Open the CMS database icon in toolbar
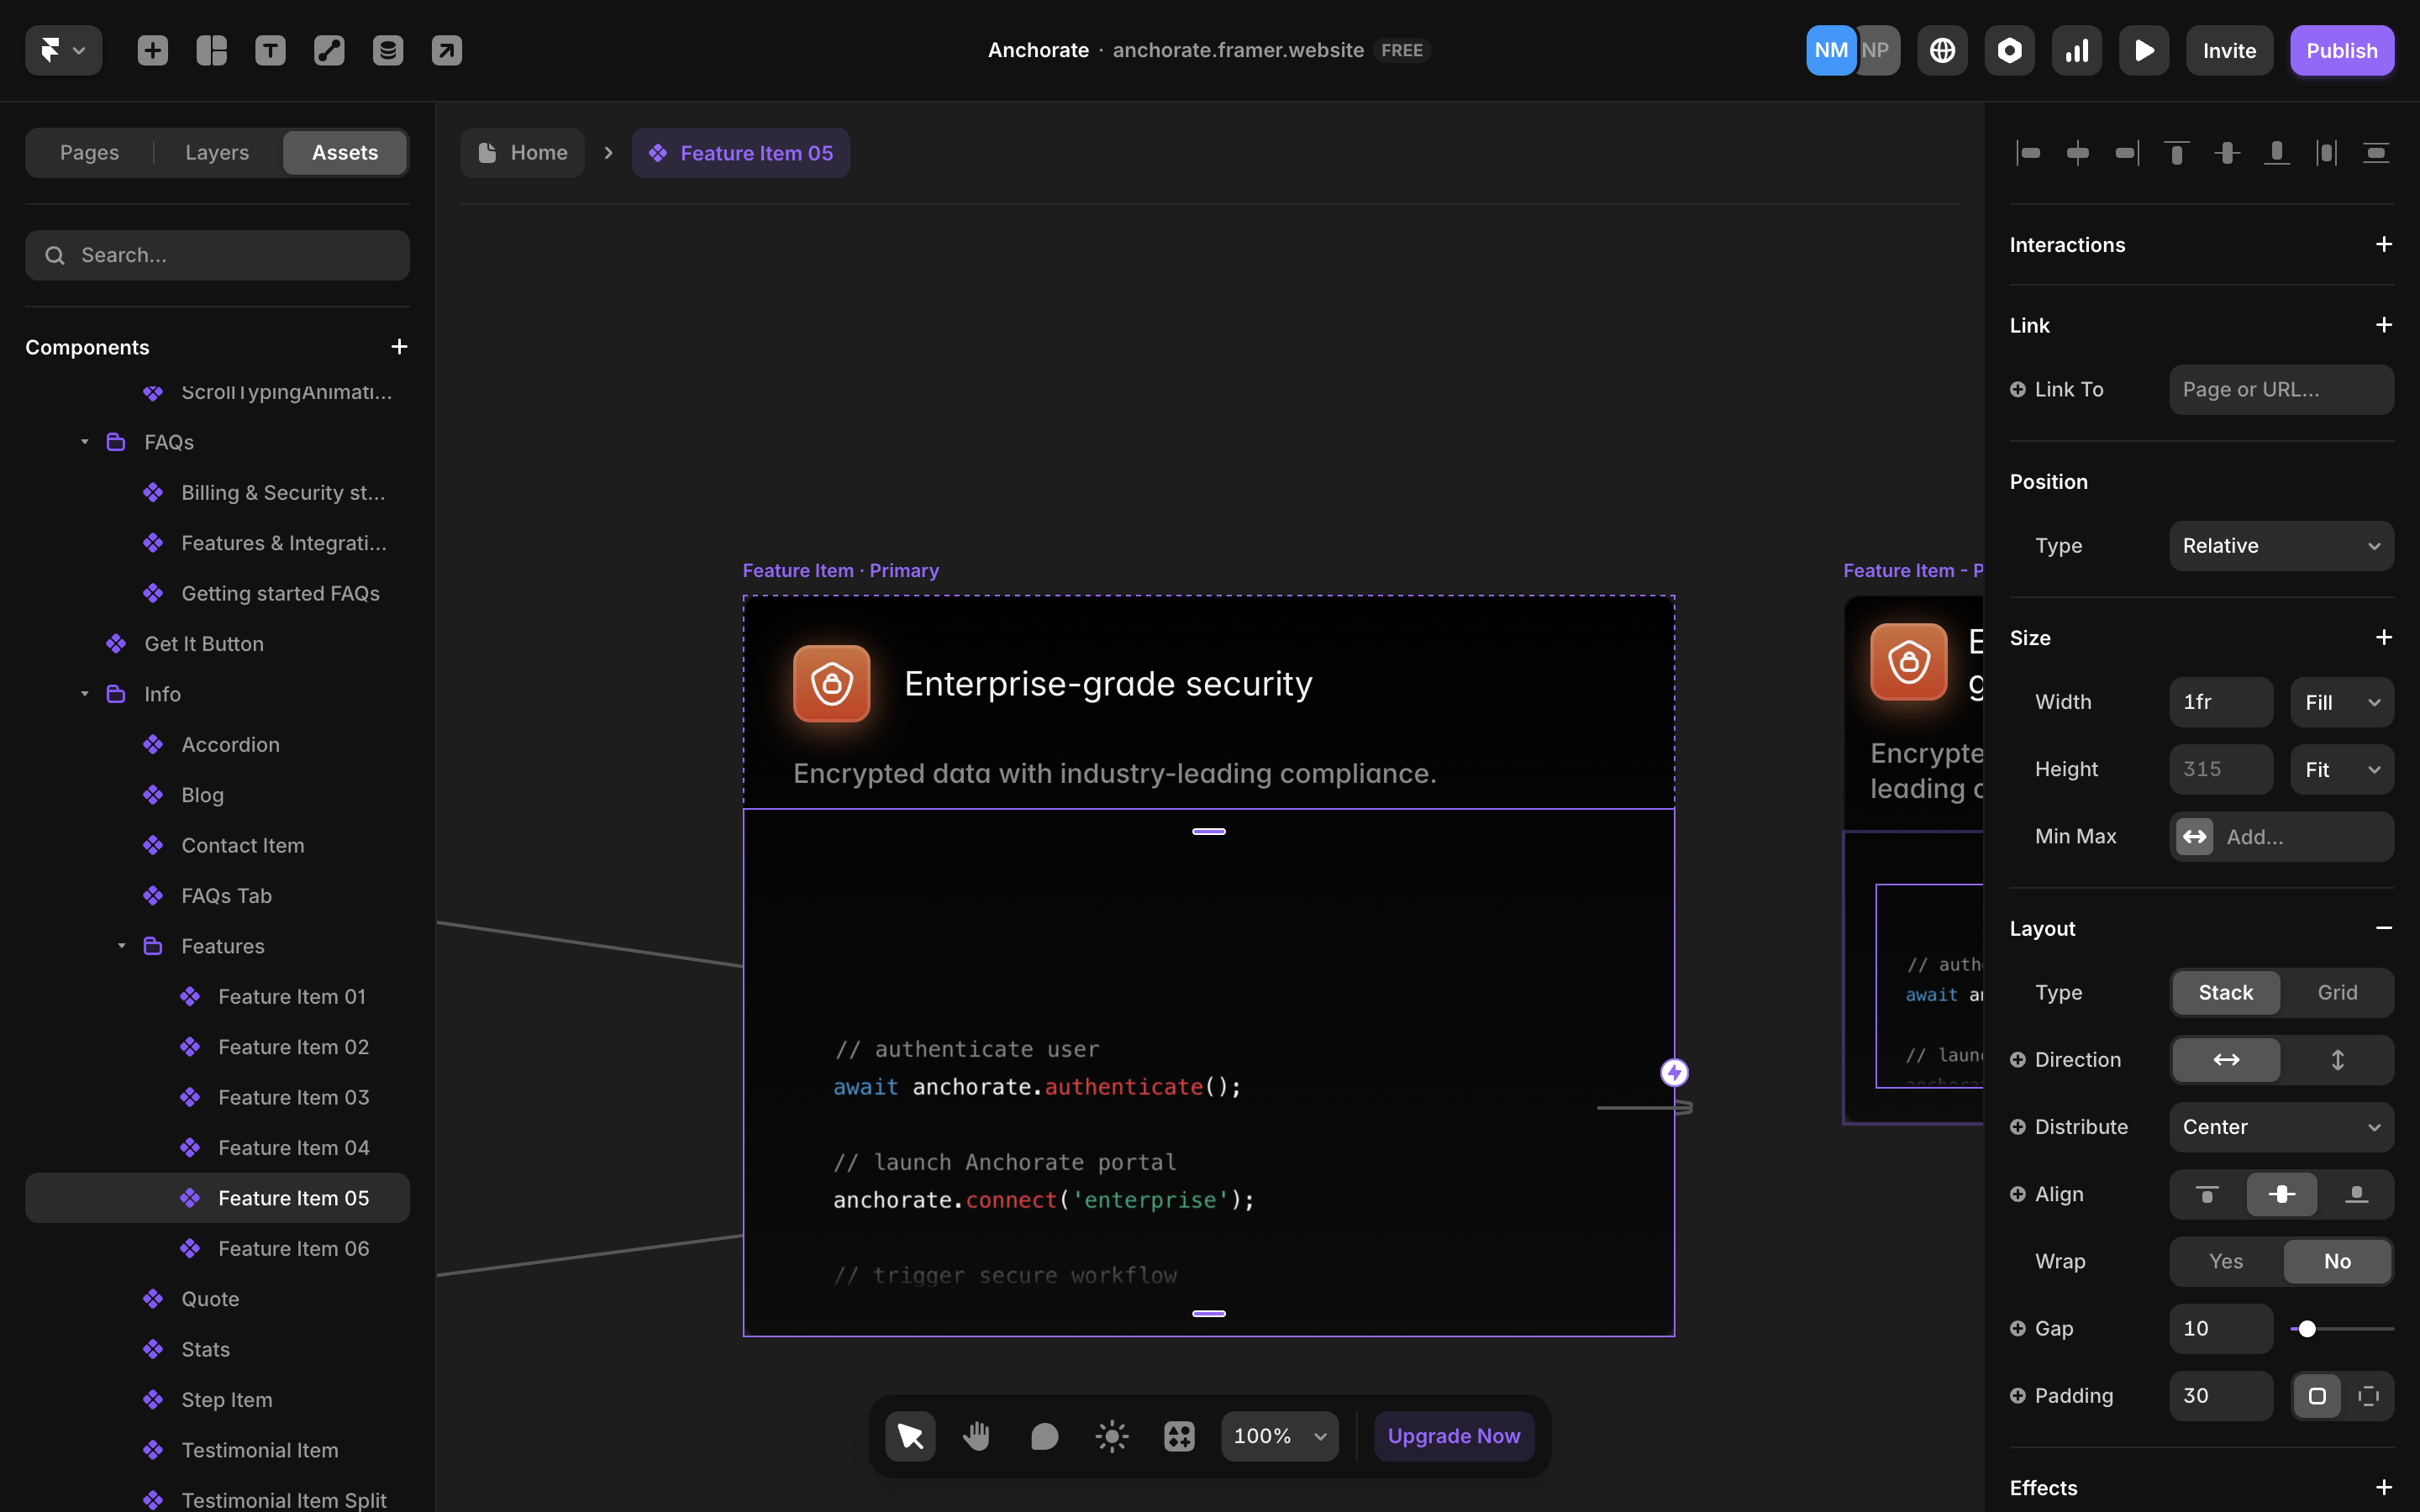The height and width of the screenshot is (1512, 2420). coord(387,50)
